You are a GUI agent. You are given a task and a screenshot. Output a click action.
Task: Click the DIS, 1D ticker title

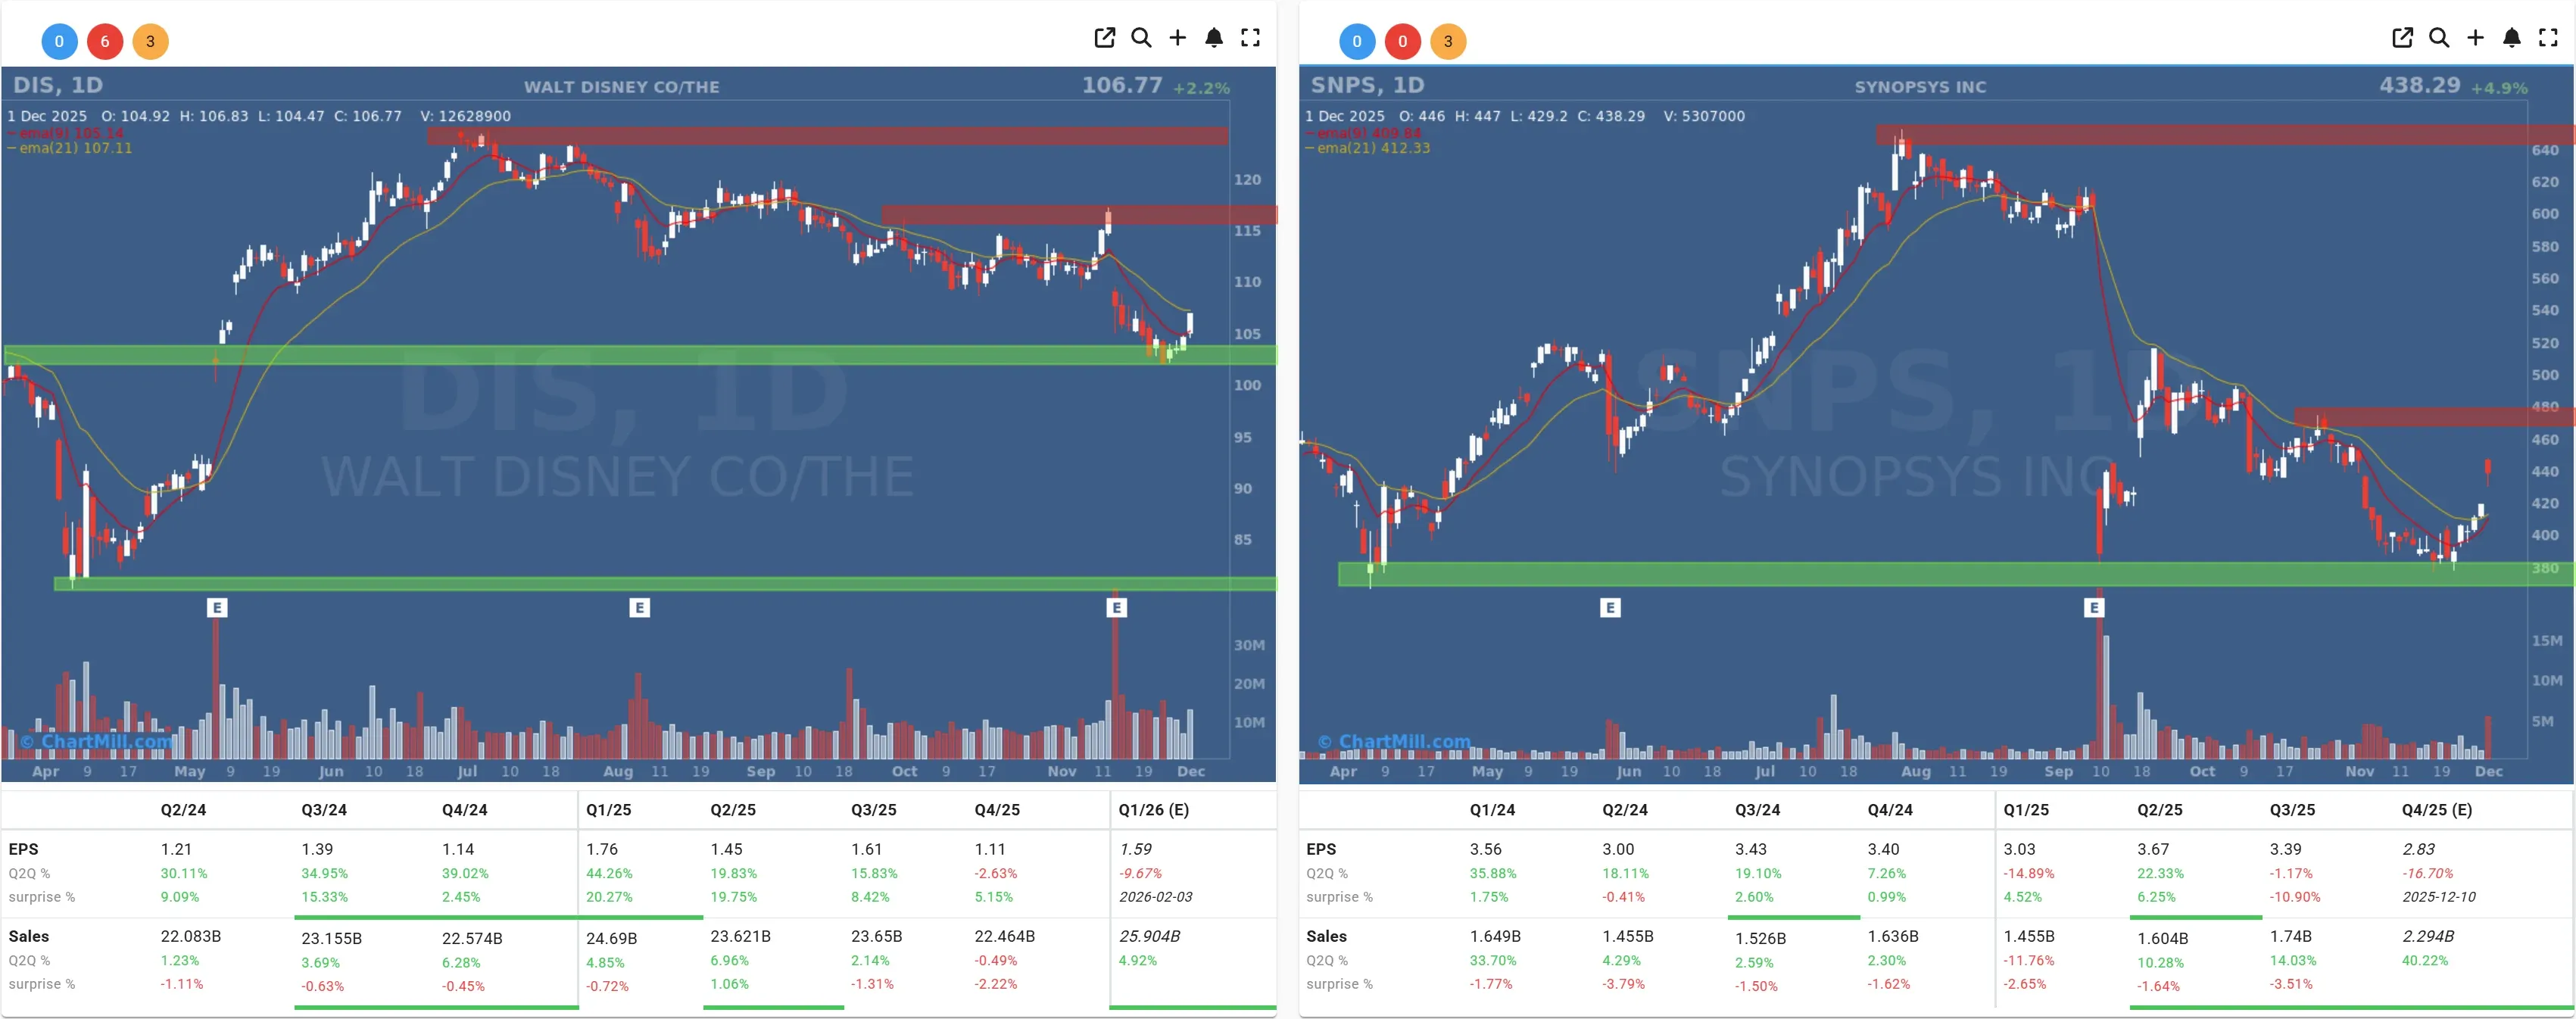click(58, 85)
